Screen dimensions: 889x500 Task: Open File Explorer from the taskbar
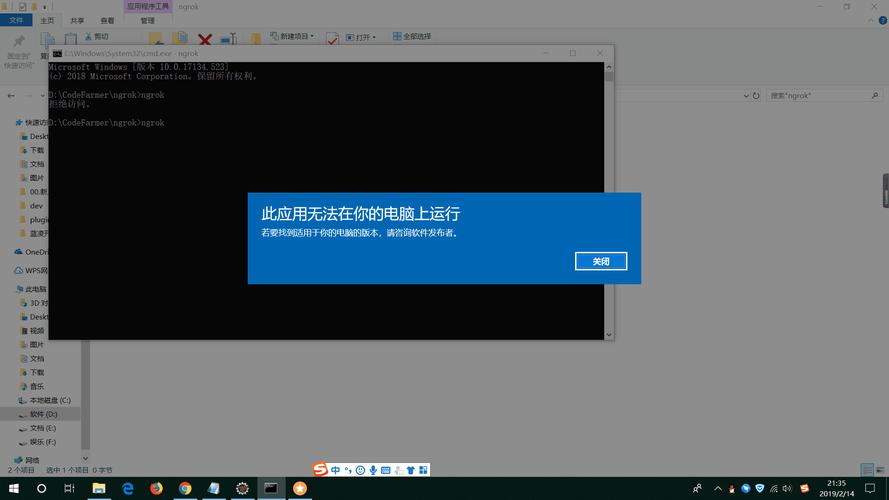(99, 488)
